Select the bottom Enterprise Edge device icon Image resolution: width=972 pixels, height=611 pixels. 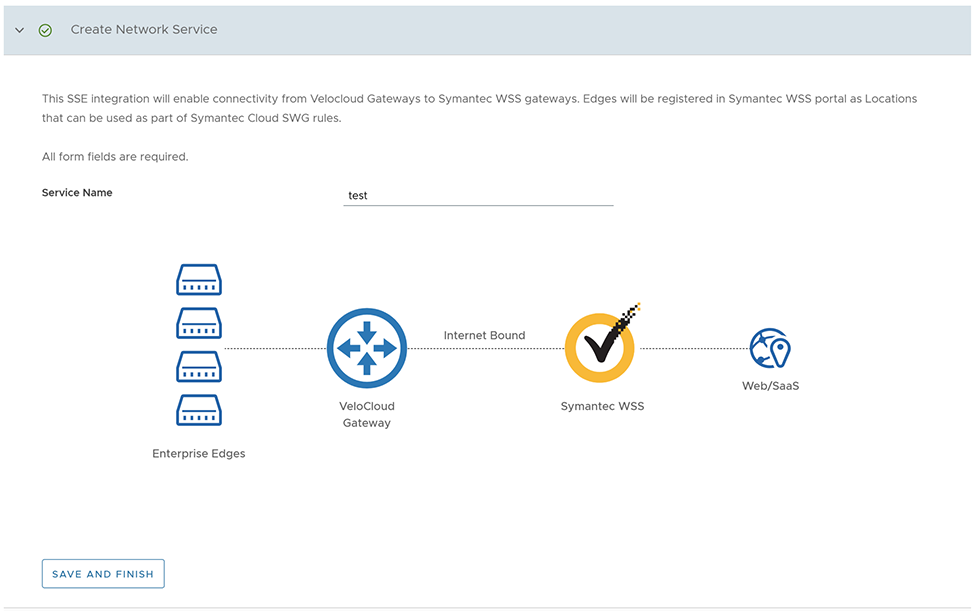[199, 410]
